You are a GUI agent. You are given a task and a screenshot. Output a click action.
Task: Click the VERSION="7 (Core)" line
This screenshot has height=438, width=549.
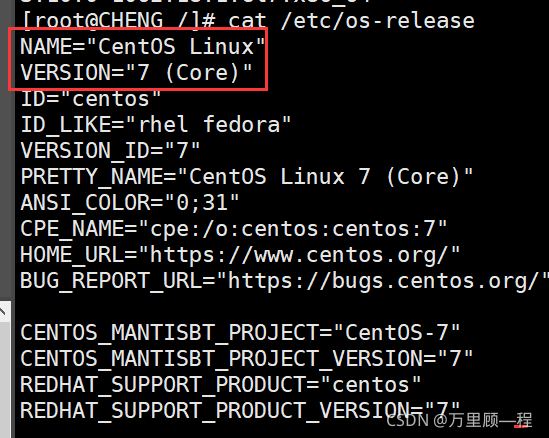coord(136,72)
